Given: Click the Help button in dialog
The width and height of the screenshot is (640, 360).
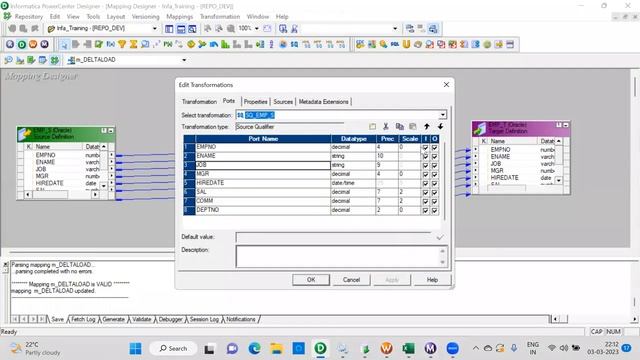Looking at the screenshot, I should [x=432, y=280].
